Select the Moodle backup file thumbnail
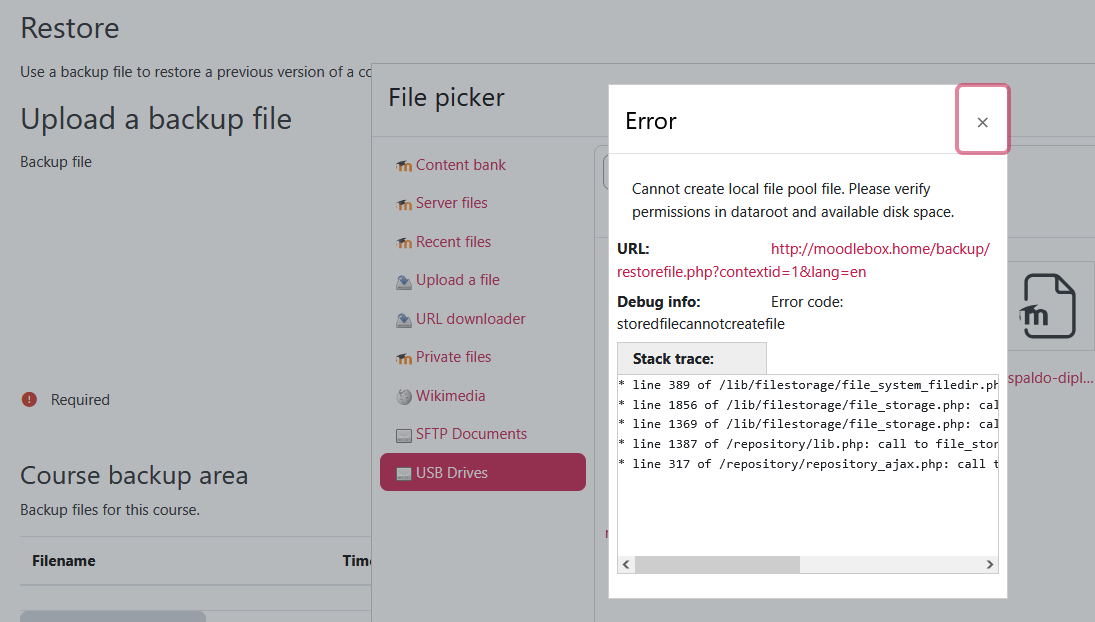This screenshot has width=1095, height=622. pos(1049,306)
